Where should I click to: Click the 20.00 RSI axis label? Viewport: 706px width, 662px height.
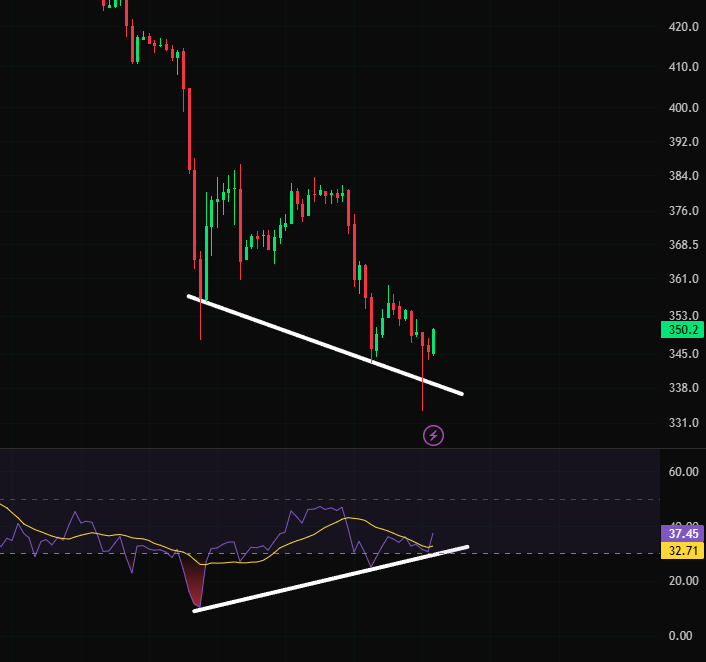683,580
